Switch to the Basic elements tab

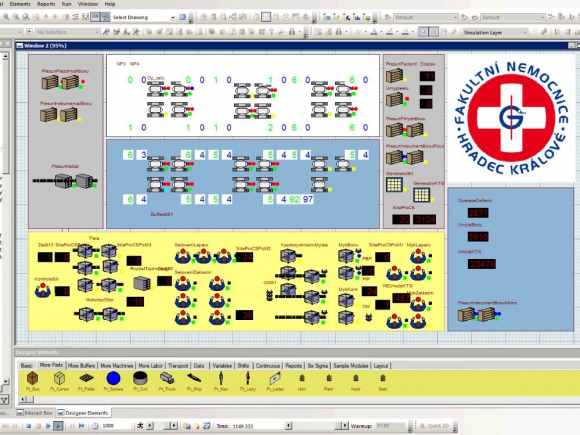(x=27, y=365)
